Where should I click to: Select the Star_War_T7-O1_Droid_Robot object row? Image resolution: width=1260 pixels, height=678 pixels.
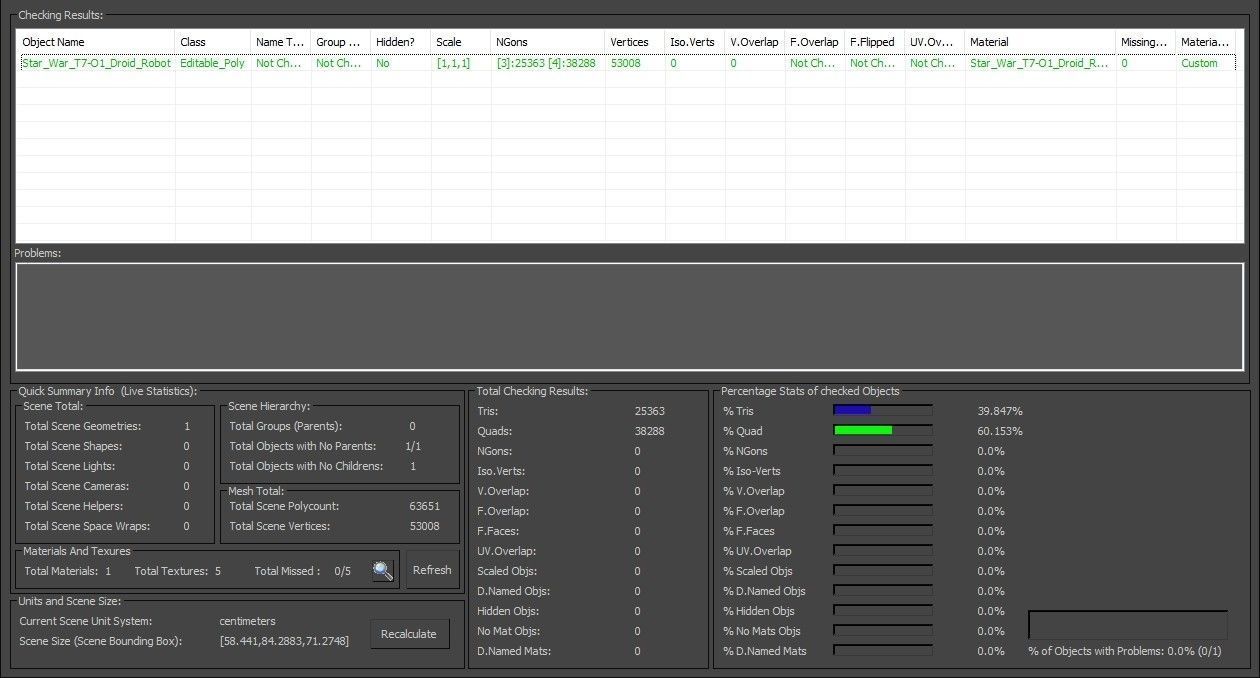click(626, 63)
